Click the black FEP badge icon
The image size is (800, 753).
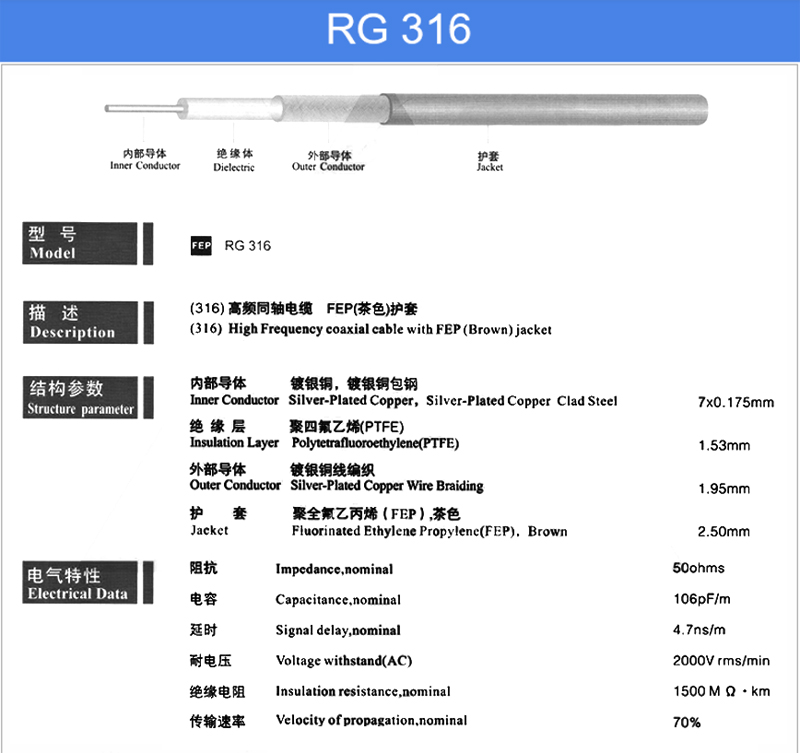[201, 246]
